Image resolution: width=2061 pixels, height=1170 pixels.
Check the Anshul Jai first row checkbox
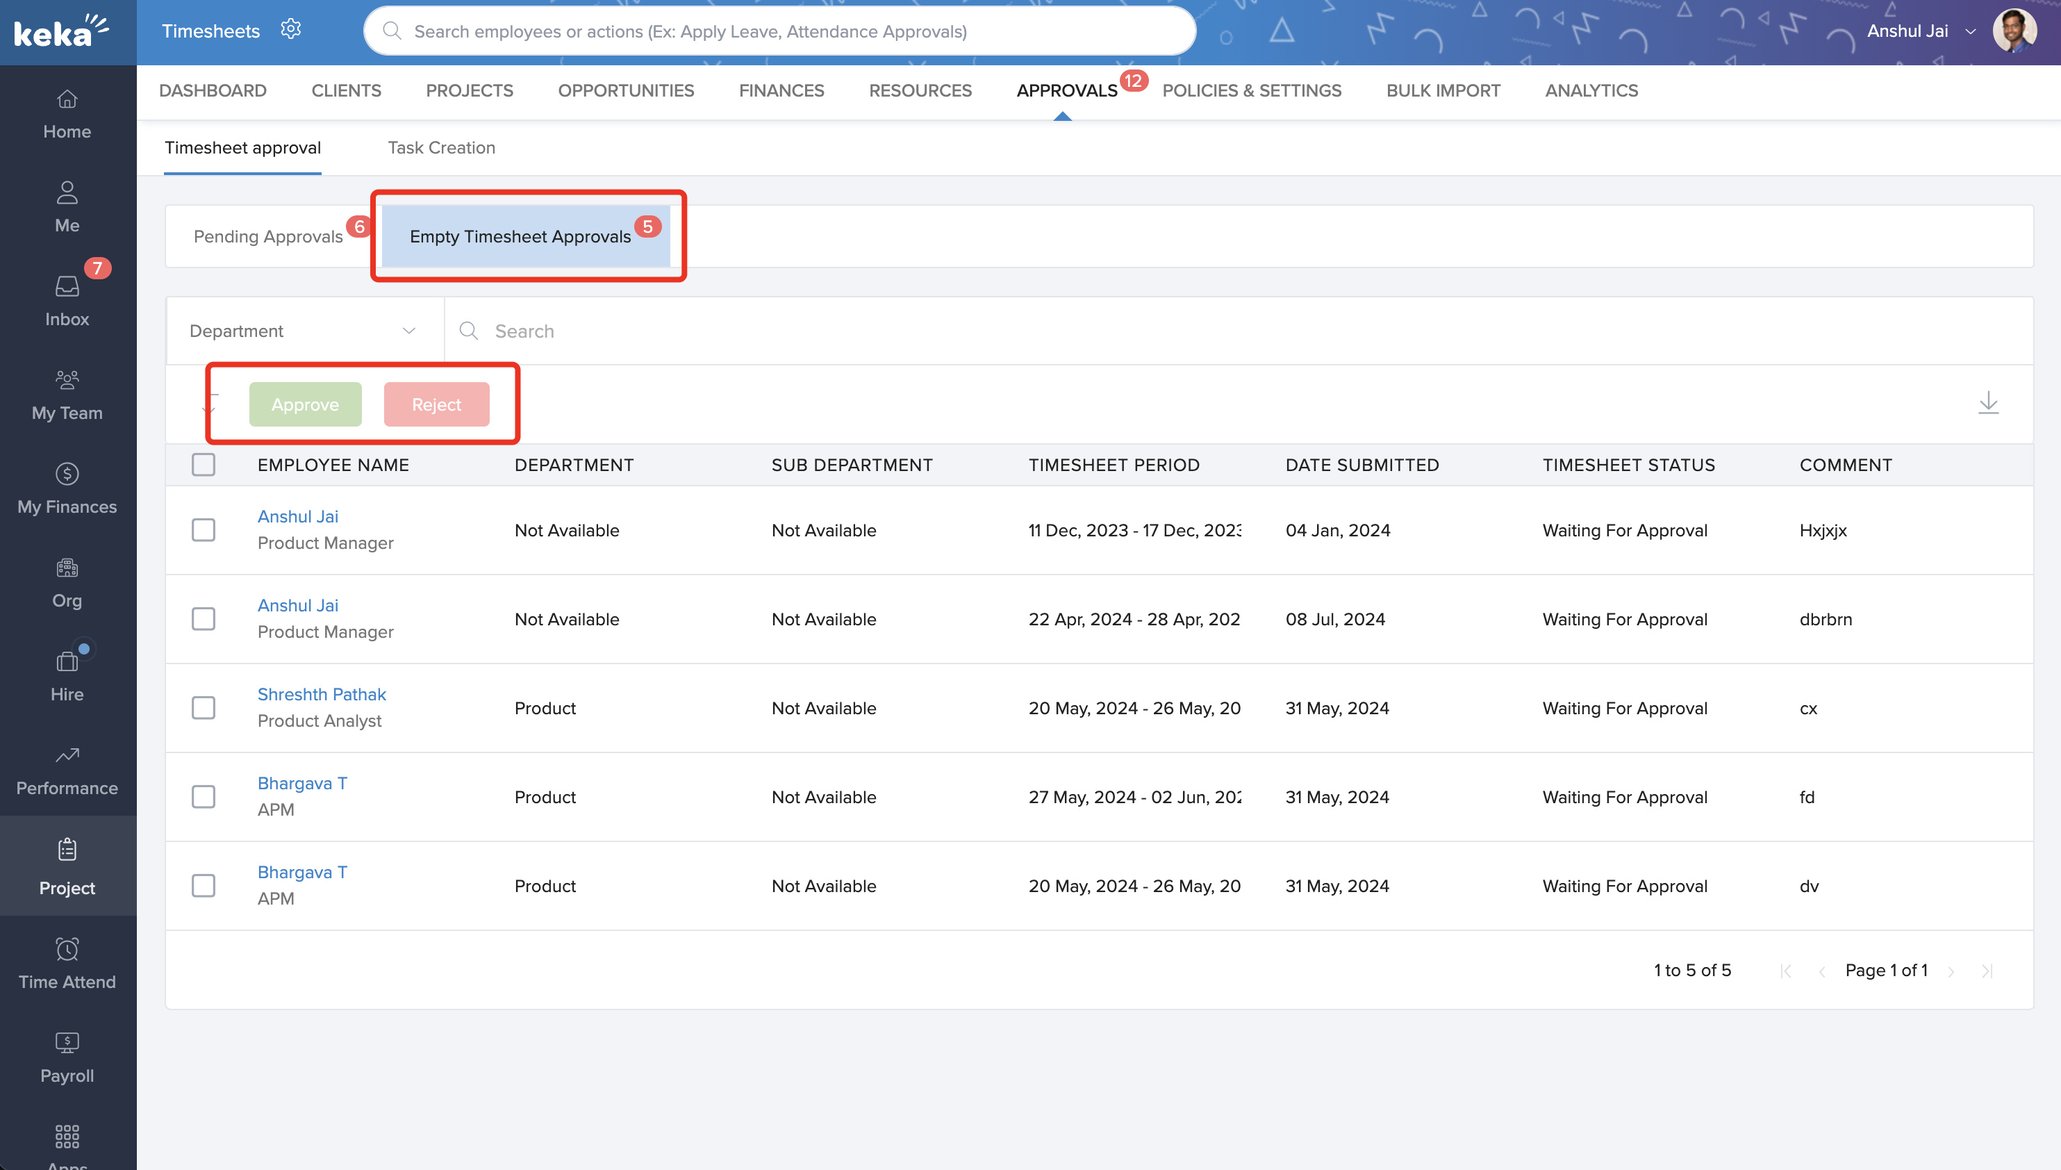point(202,529)
